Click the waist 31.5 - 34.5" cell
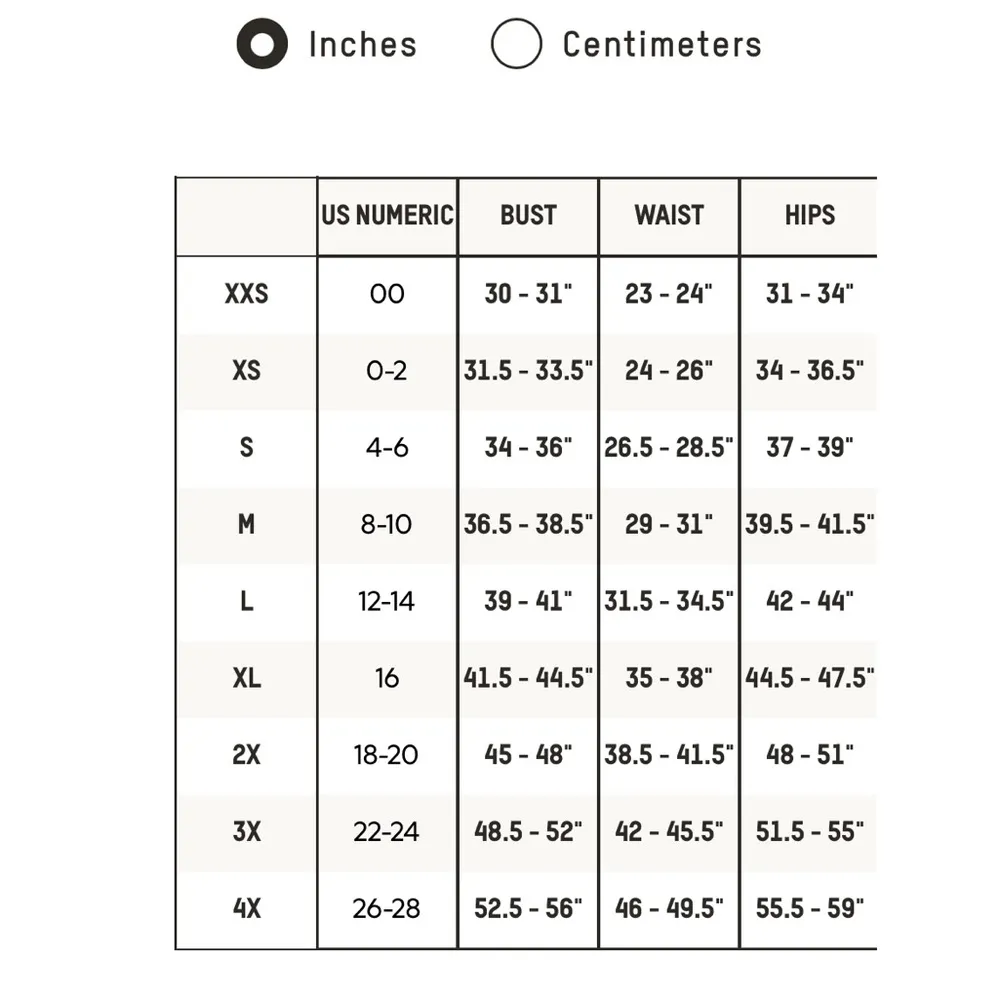 coord(669,601)
